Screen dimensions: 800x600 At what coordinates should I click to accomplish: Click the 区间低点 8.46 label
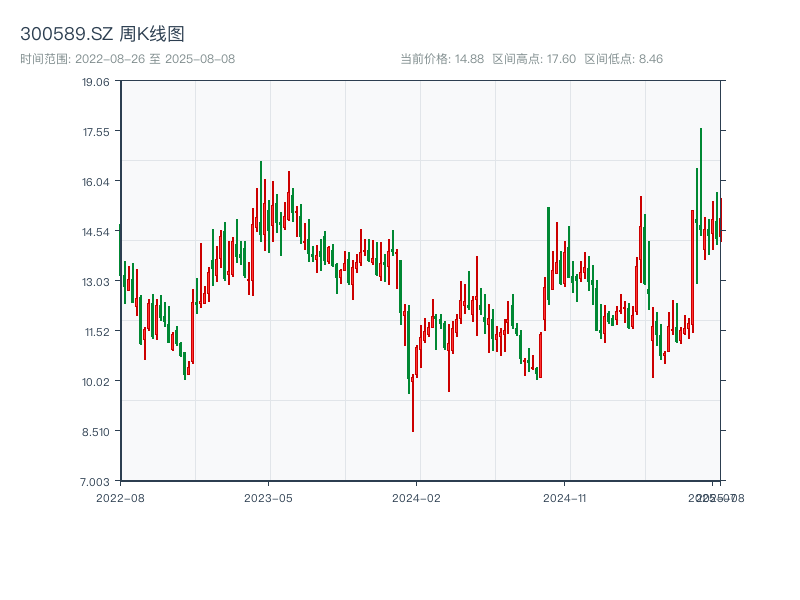tap(623, 59)
